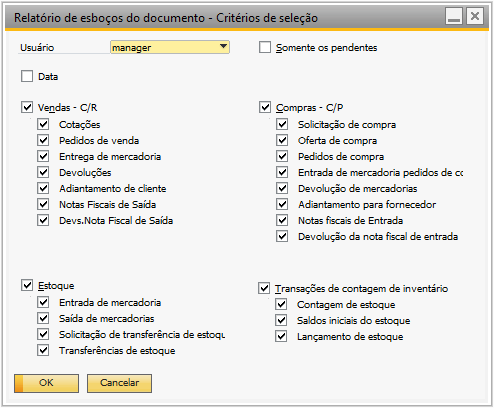The height and width of the screenshot is (408, 494).
Task: Toggle the Pedidos de venda checkbox
Action: pyautogui.click(x=43, y=140)
